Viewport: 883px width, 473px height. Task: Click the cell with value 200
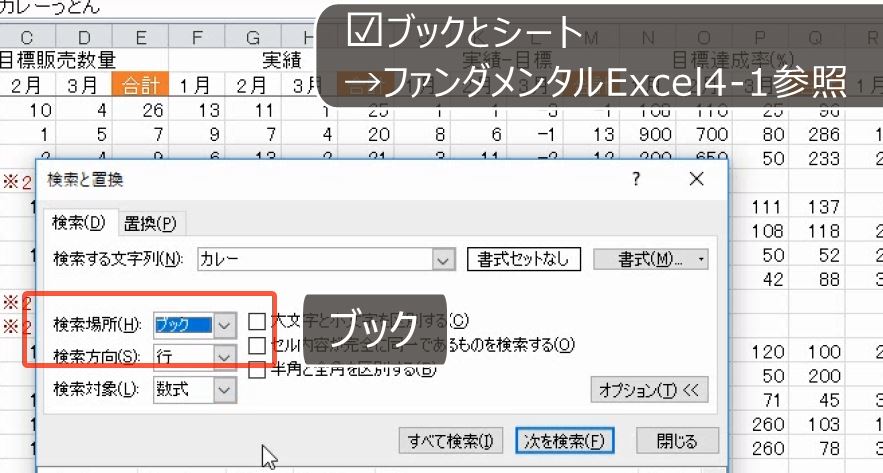click(x=817, y=376)
